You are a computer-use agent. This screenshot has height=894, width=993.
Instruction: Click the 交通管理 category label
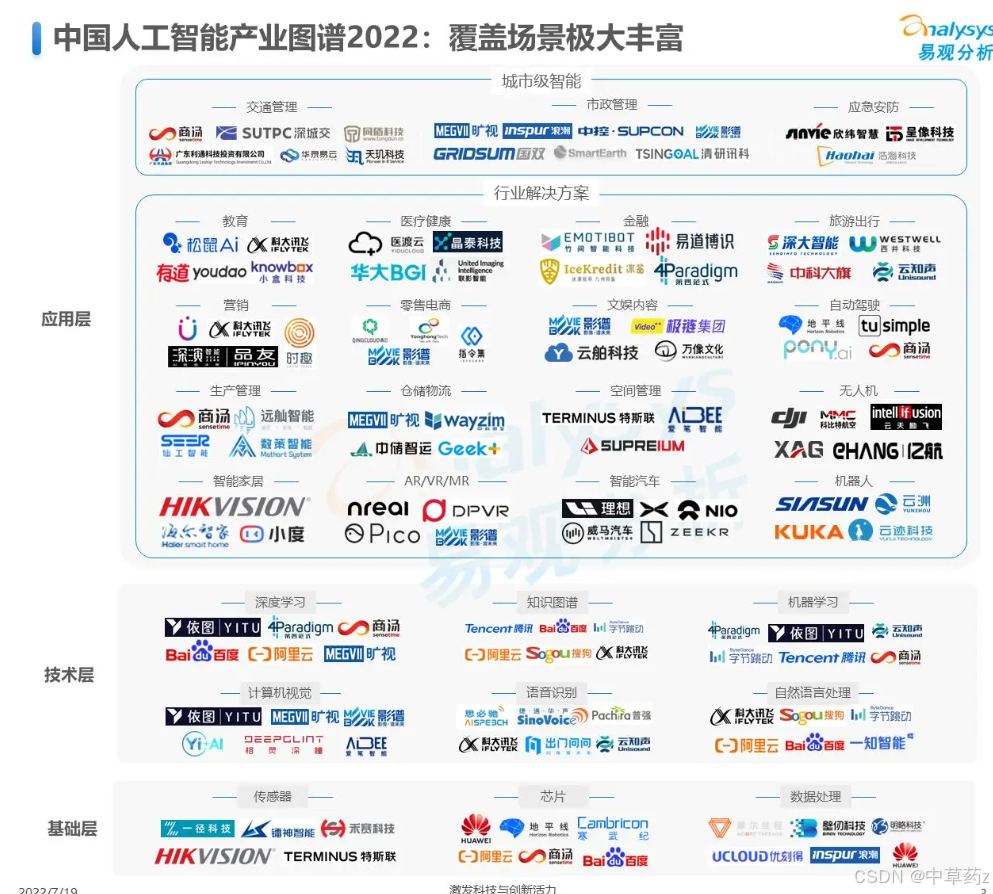click(x=272, y=107)
